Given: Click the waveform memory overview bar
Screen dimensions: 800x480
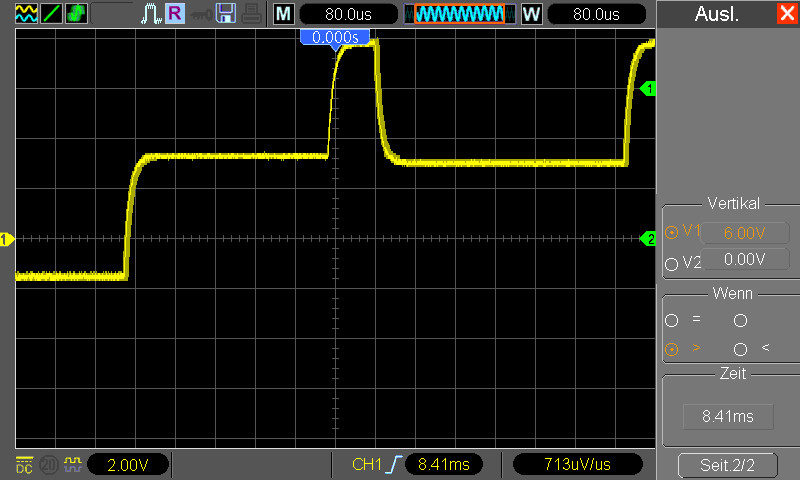Looking at the screenshot, I should [459, 14].
